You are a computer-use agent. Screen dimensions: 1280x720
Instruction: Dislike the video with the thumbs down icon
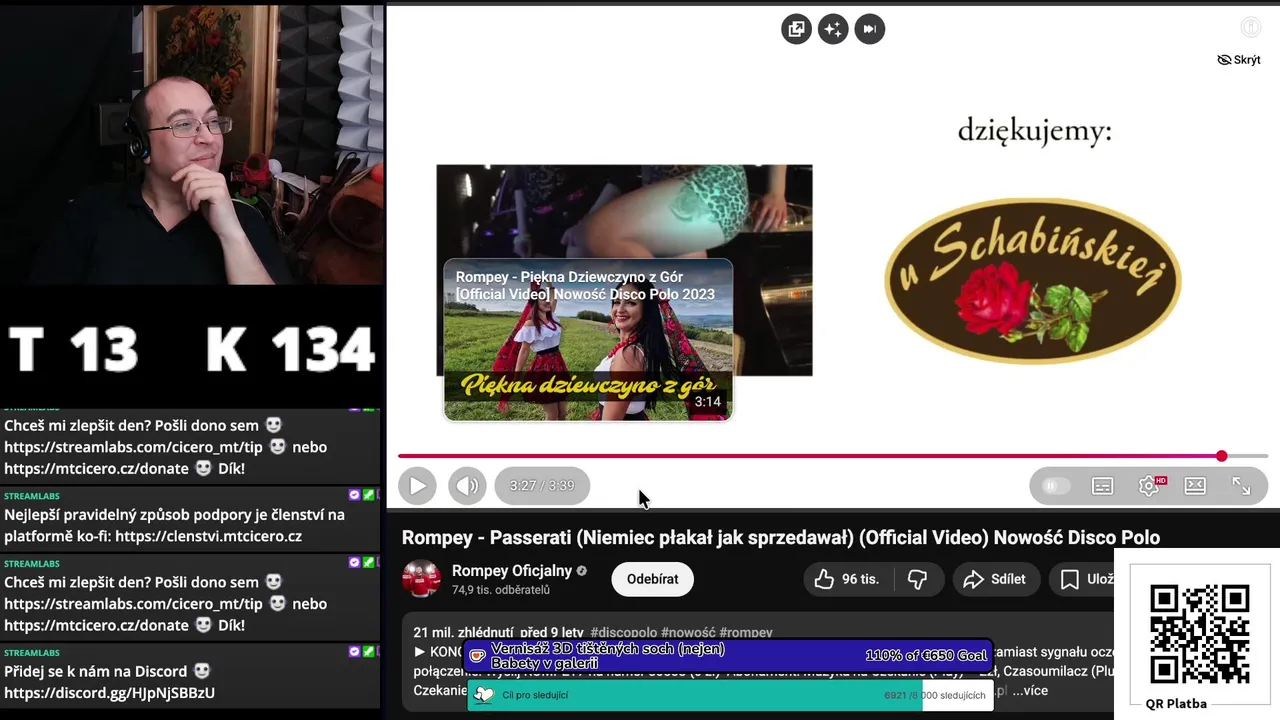tap(917, 579)
